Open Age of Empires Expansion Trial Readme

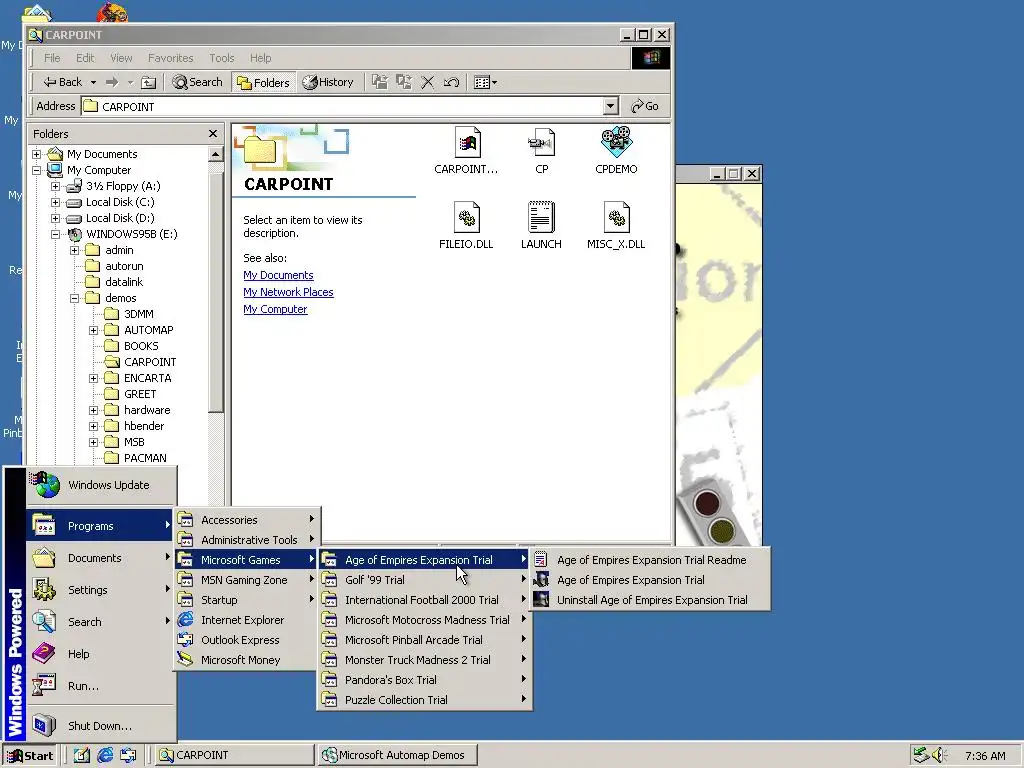tap(650, 560)
